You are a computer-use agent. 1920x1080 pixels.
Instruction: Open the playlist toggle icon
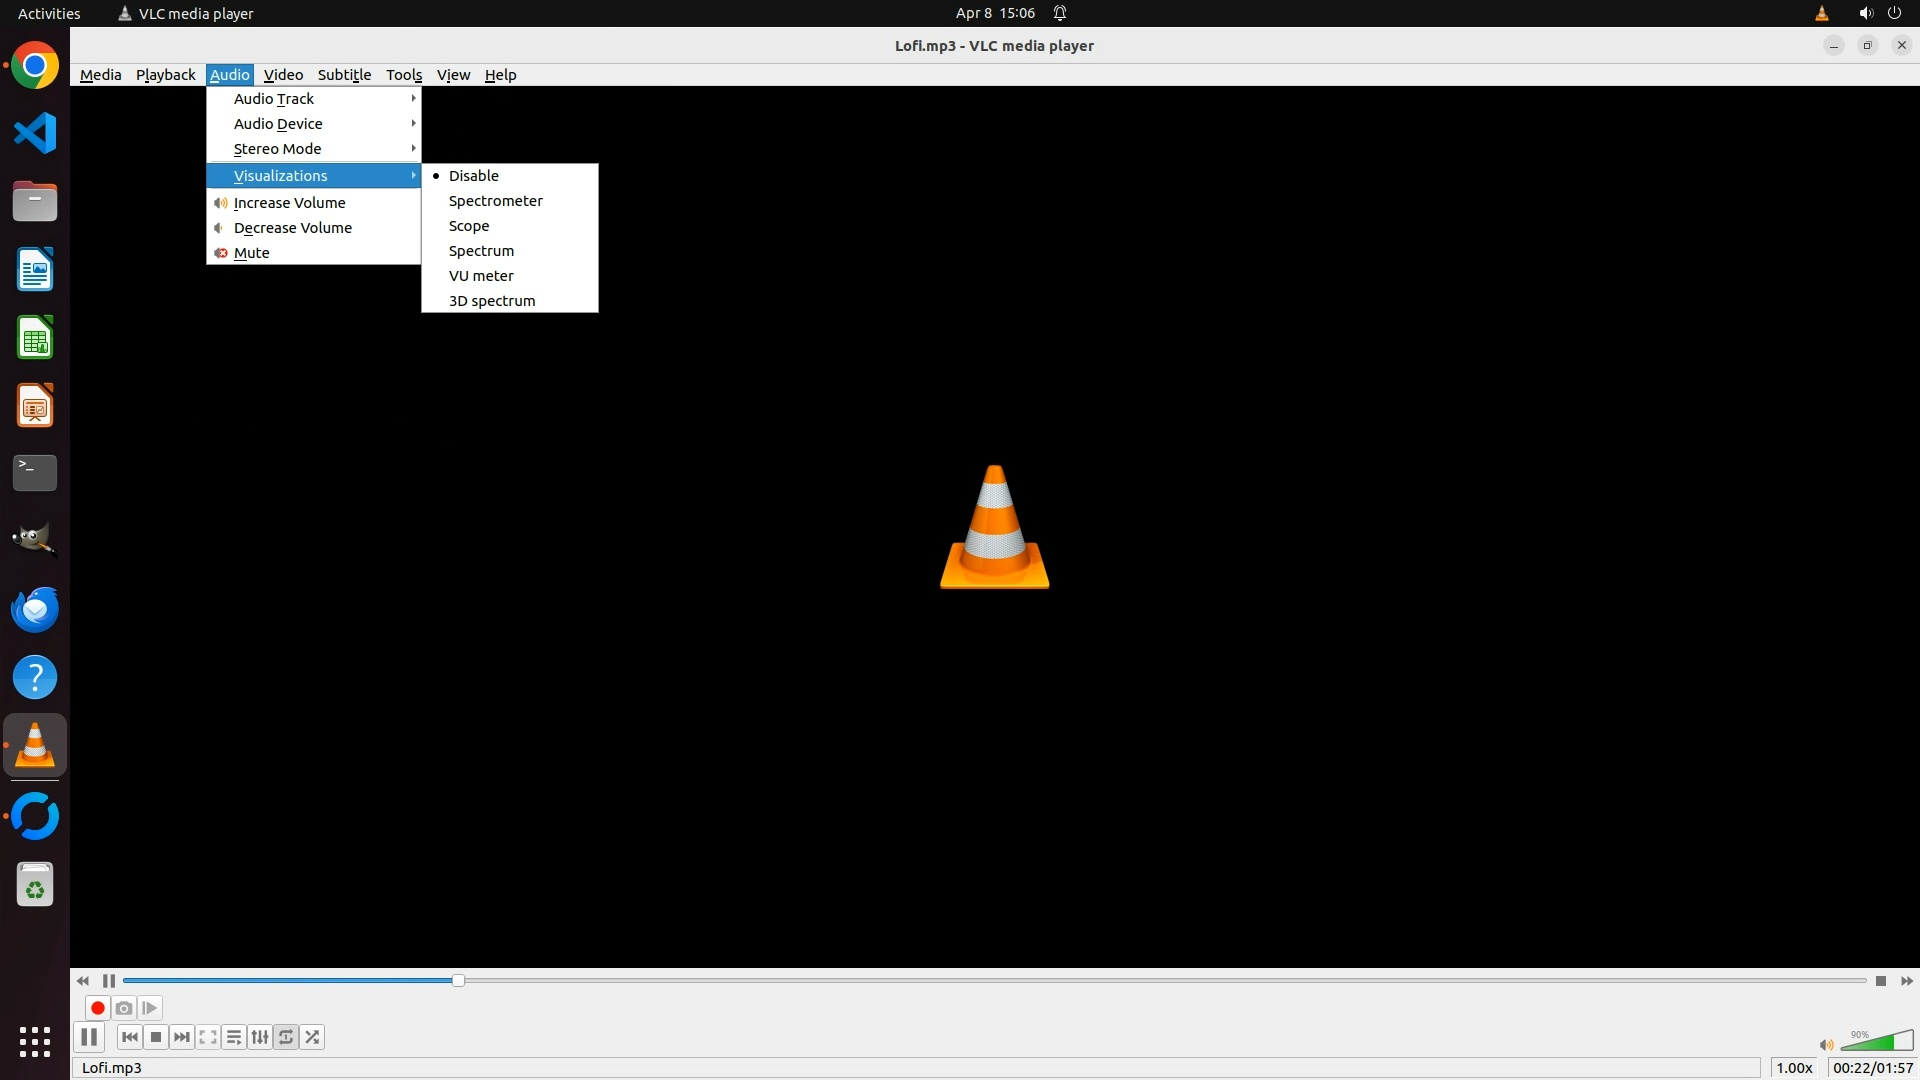(x=234, y=1037)
